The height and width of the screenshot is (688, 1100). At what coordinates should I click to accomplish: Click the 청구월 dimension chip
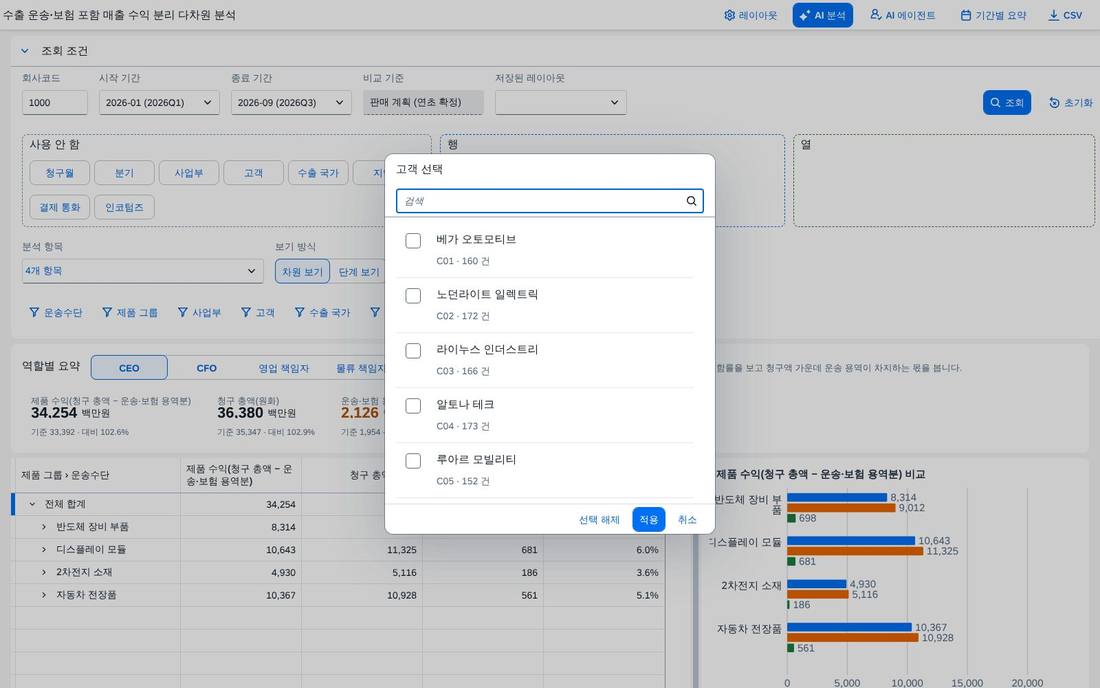(60, 173)
